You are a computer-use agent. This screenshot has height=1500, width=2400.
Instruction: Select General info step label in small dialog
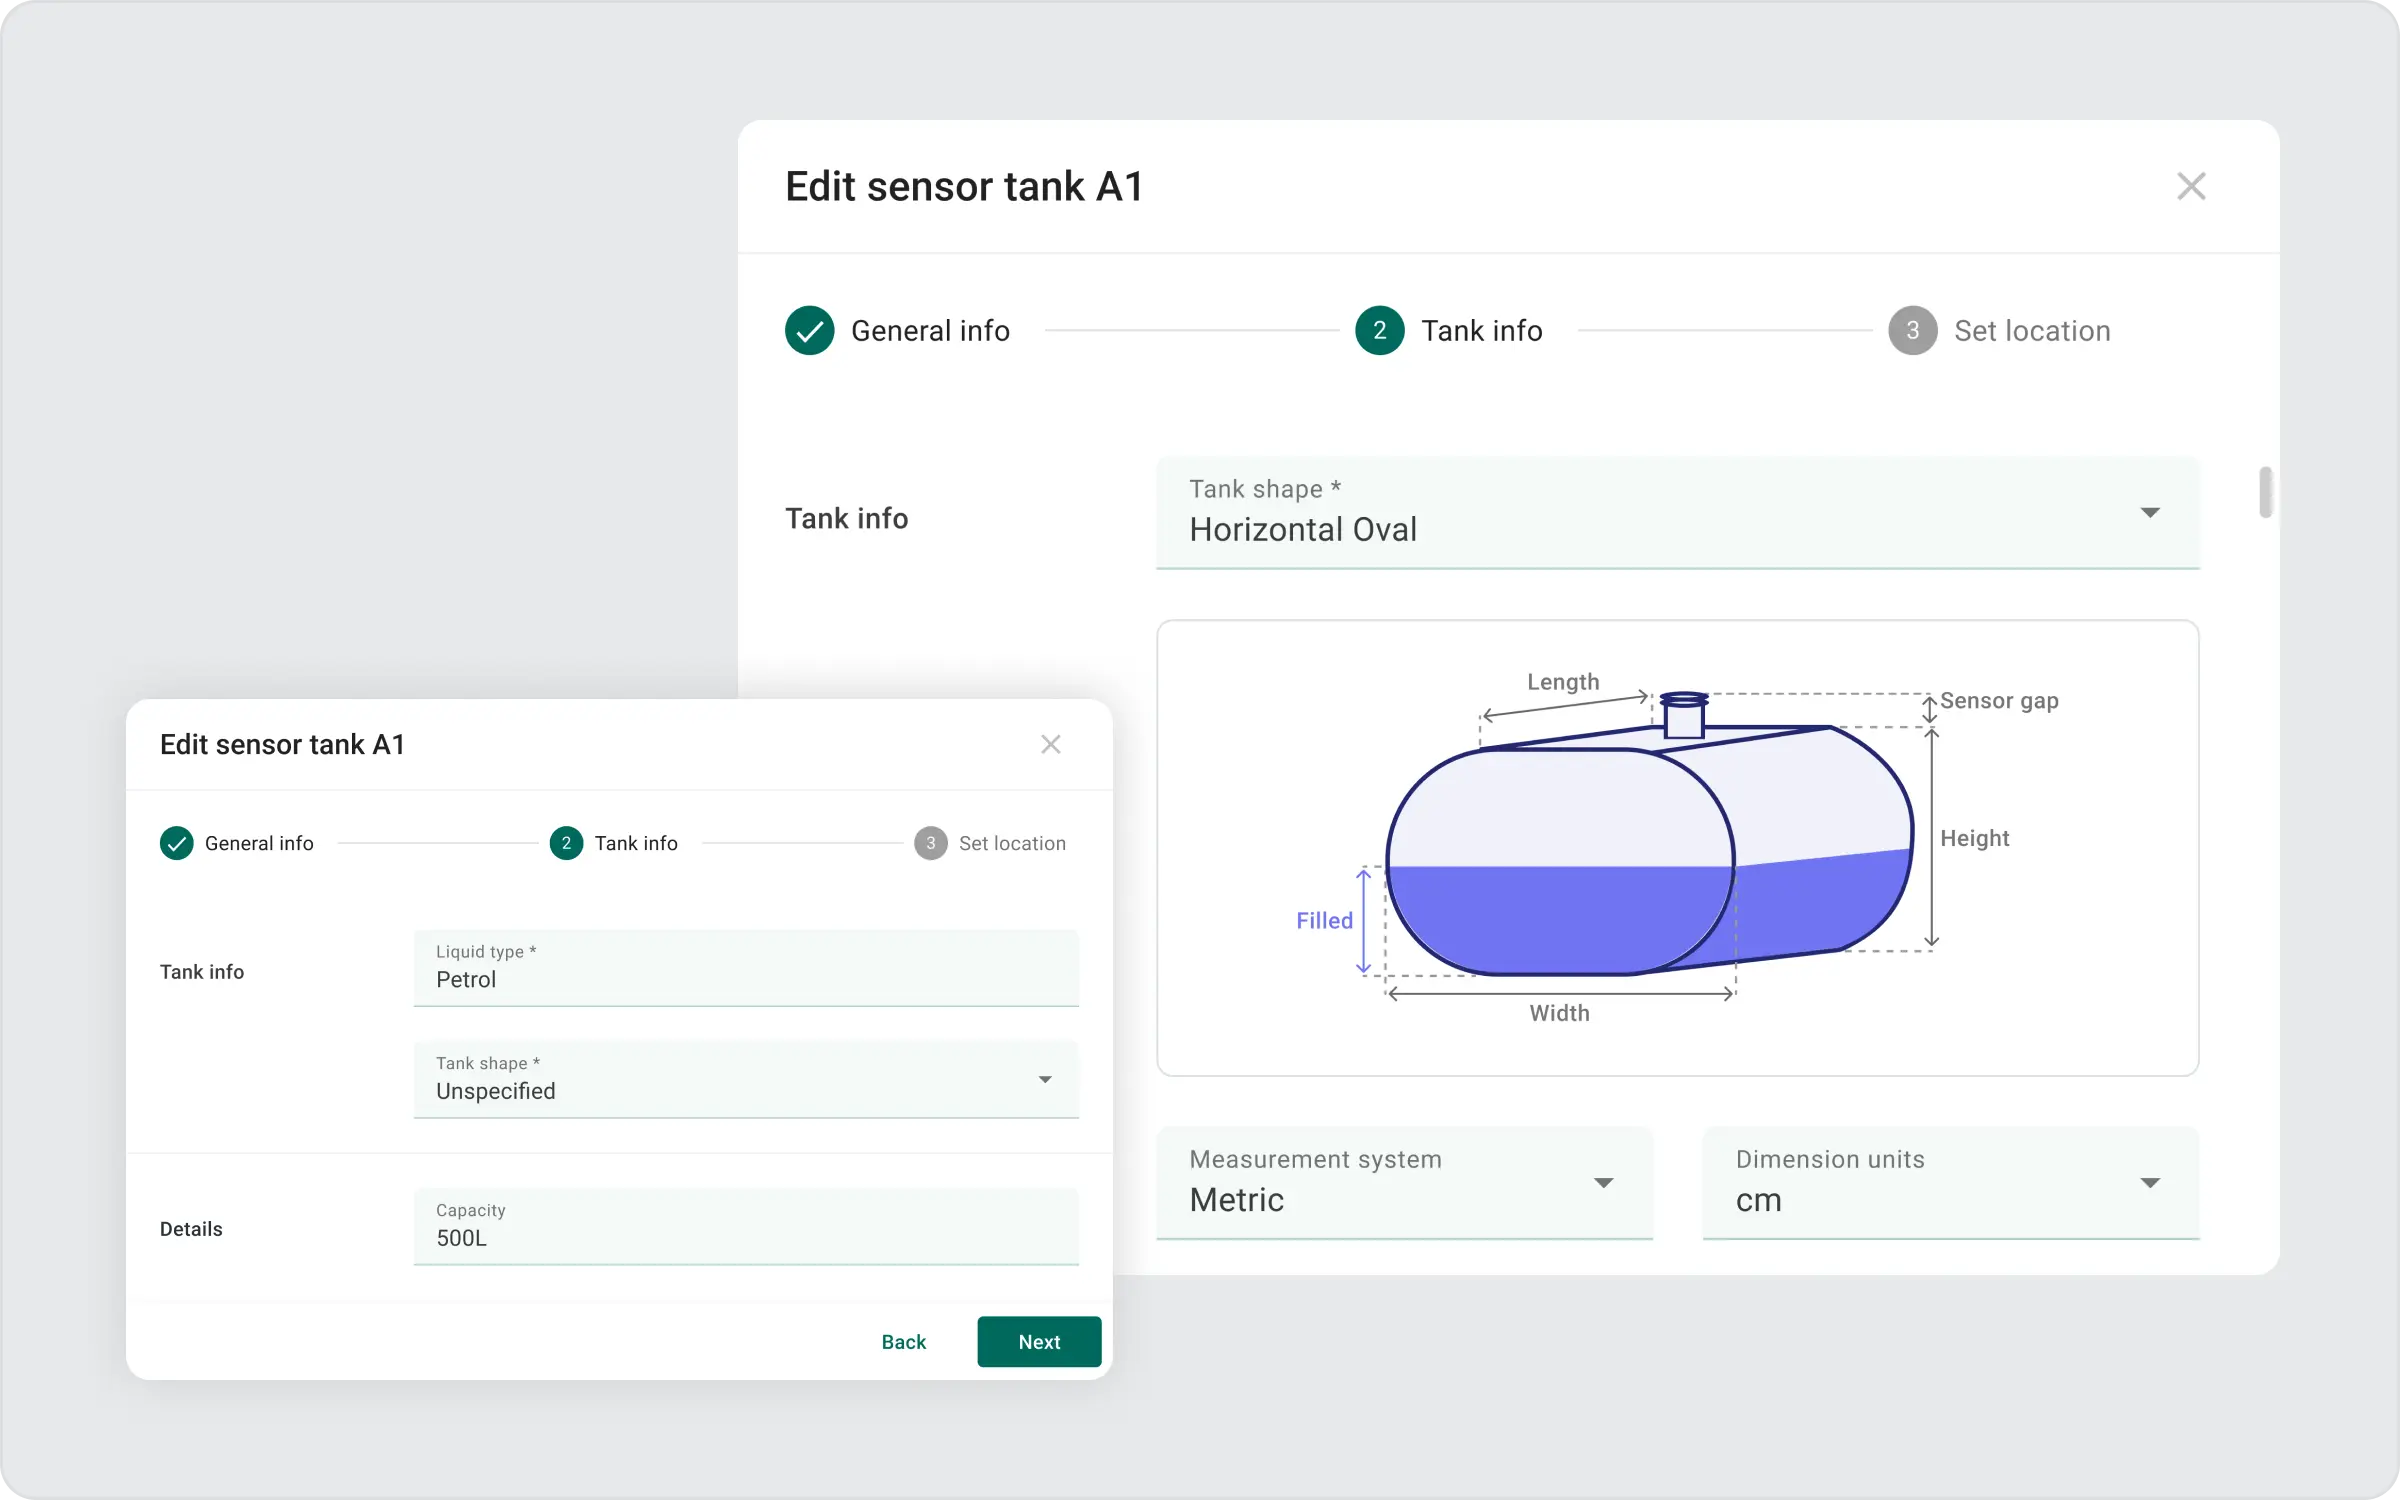[x=259, y=843]
